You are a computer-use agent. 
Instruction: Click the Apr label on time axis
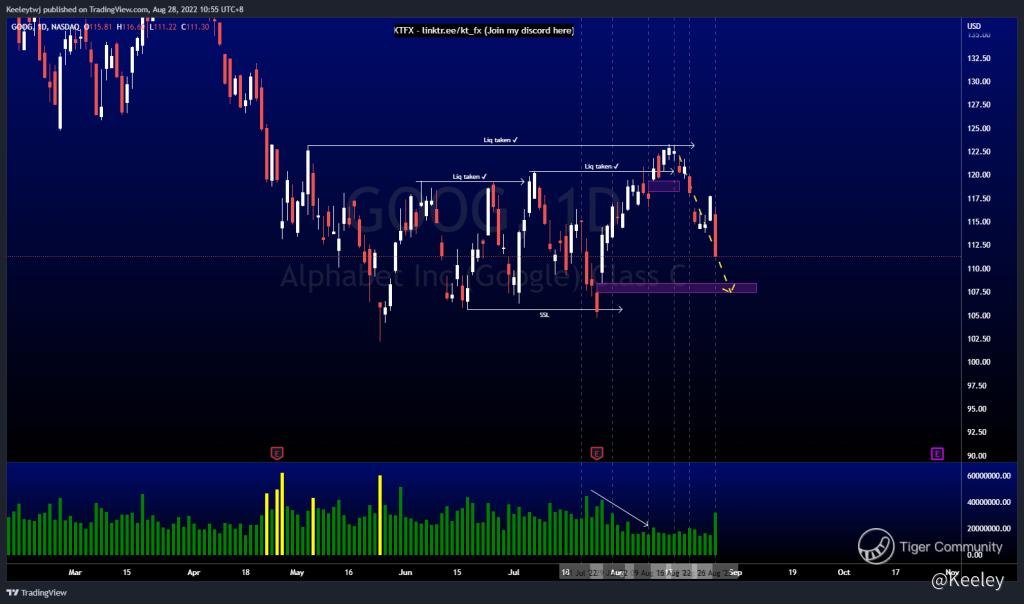click(193, 572)
